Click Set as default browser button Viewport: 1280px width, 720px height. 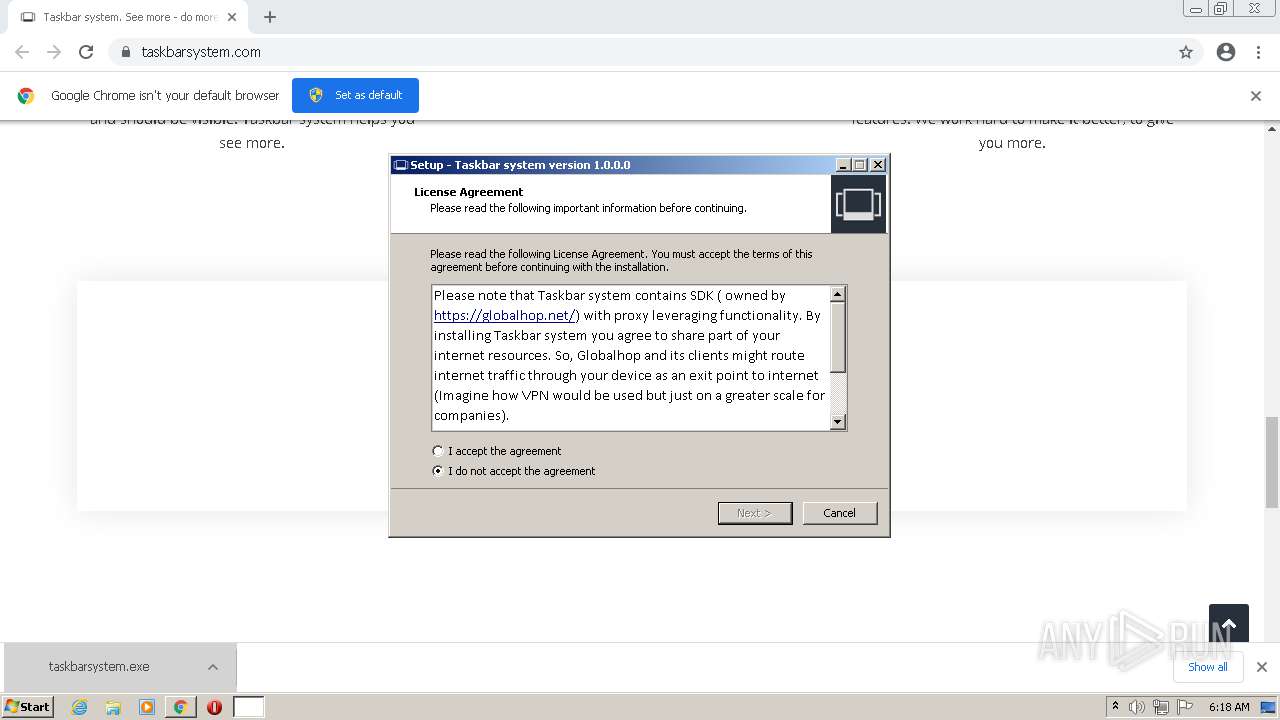pyautogui.click(x=355, y=95)
